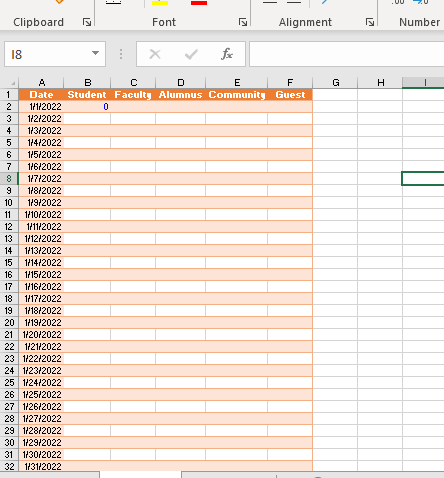Click the yellow highlight fill color
The height and width of the screenshot is (478, 444).
(x=160, y=3)
